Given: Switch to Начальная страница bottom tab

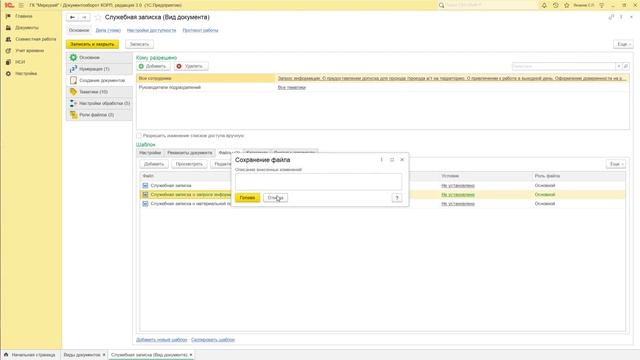Looking at the screenshot, I should (x=30, y=355).
